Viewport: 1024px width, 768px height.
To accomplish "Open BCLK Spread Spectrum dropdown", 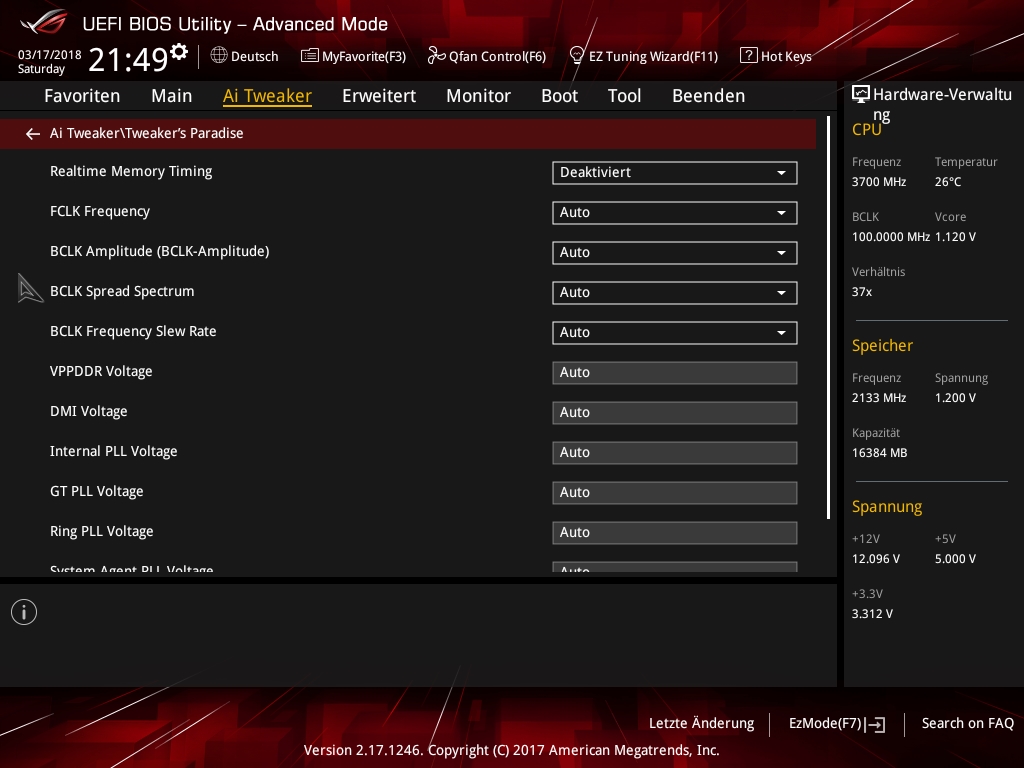I will click(x=675, y=293).
